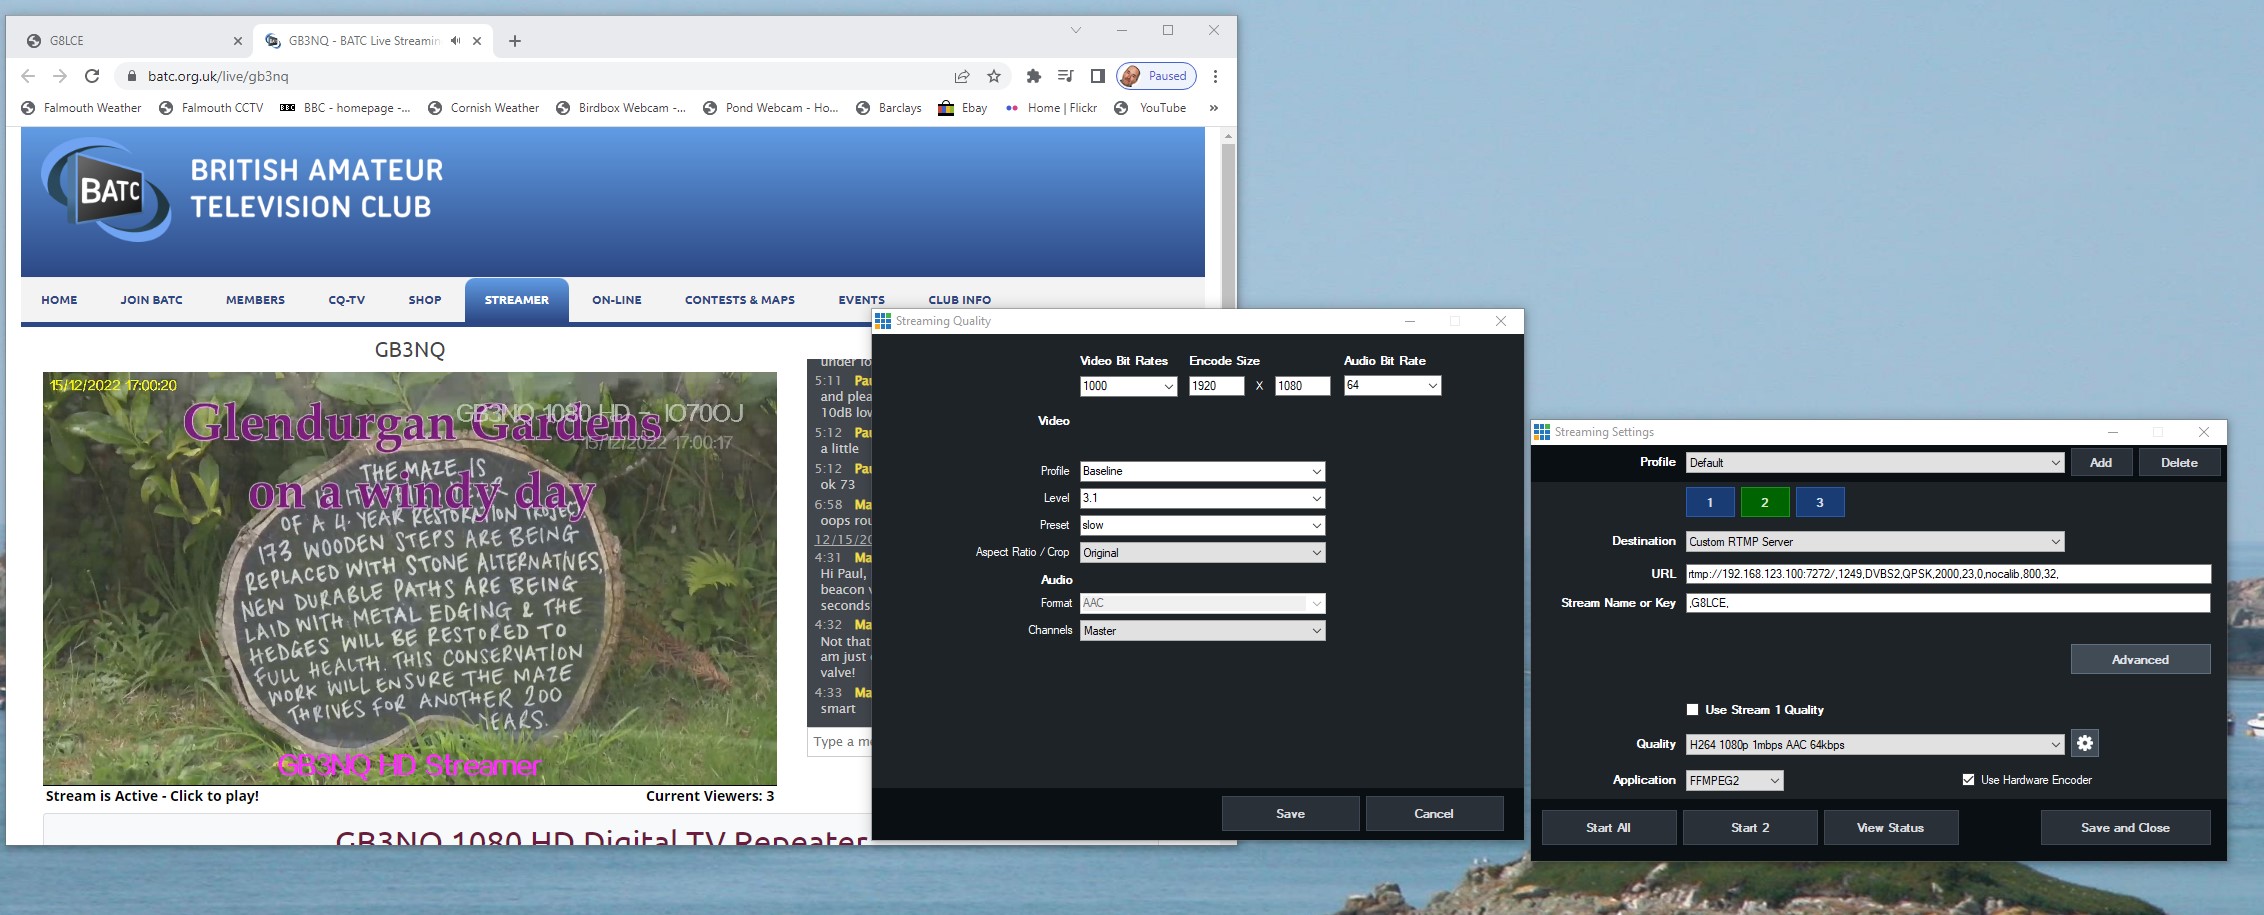Open the SHOP menu item
The image size is (2264, 915).
425,300
